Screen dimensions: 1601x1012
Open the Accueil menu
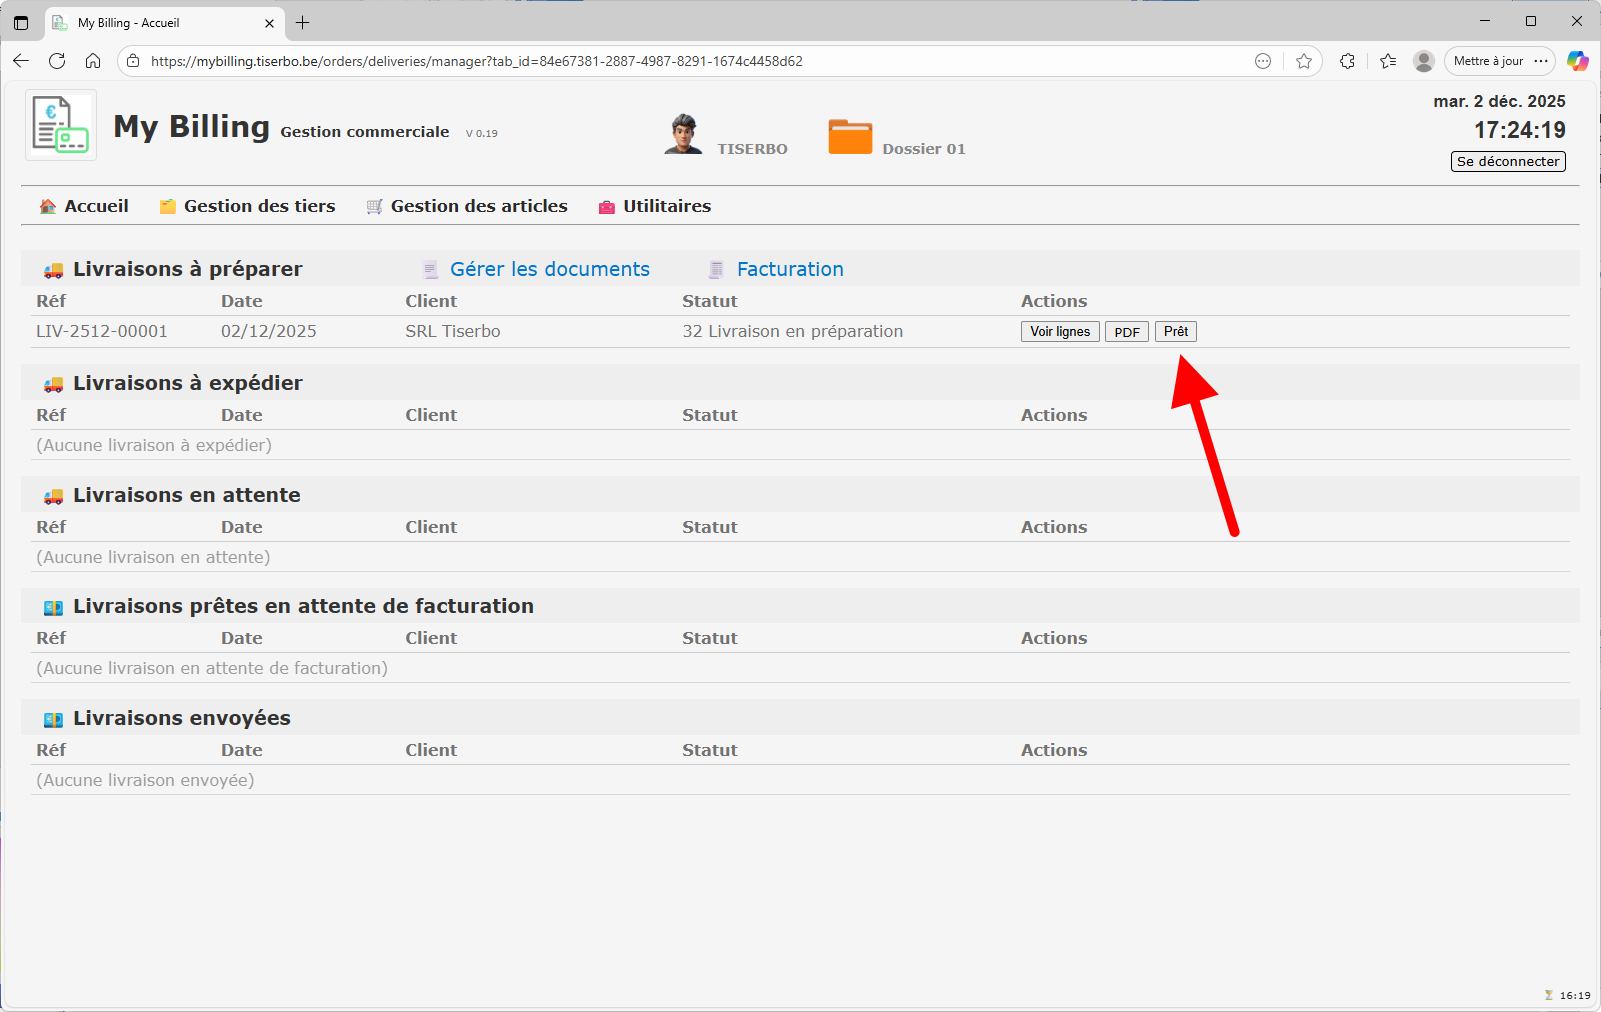click(x=84, y=206)
